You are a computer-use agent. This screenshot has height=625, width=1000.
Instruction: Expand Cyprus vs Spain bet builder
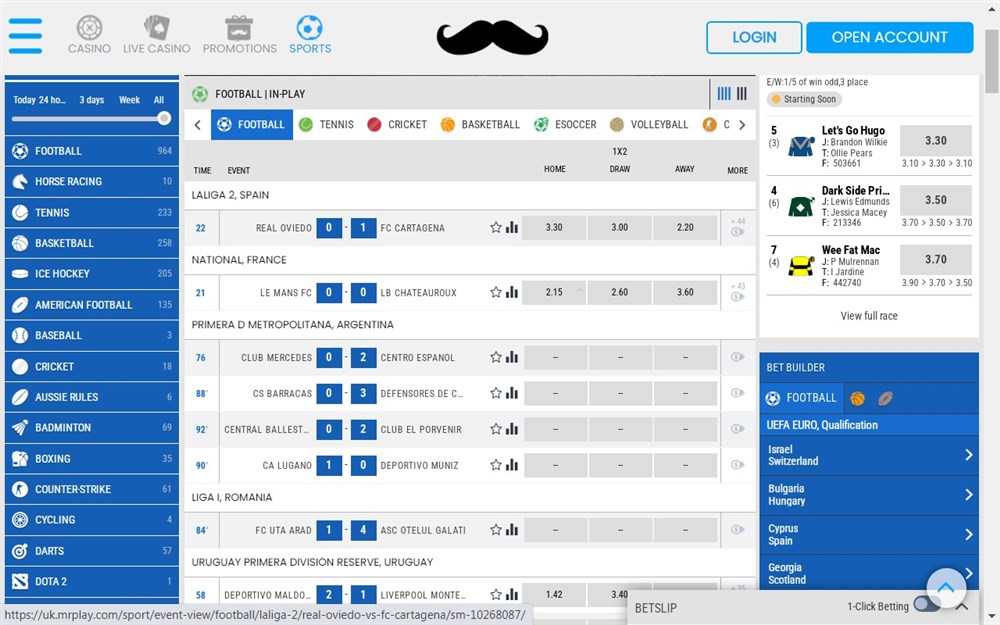click(x=869, y=534)
